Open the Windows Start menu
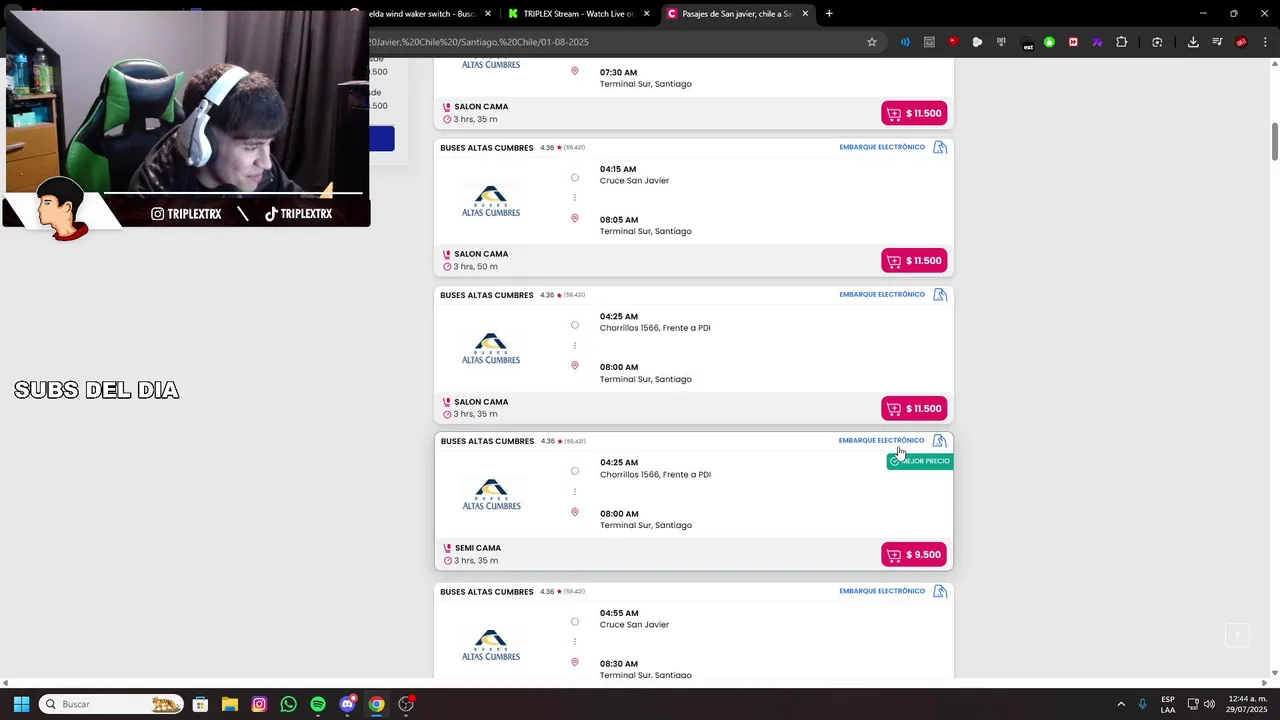 point(21,704)
